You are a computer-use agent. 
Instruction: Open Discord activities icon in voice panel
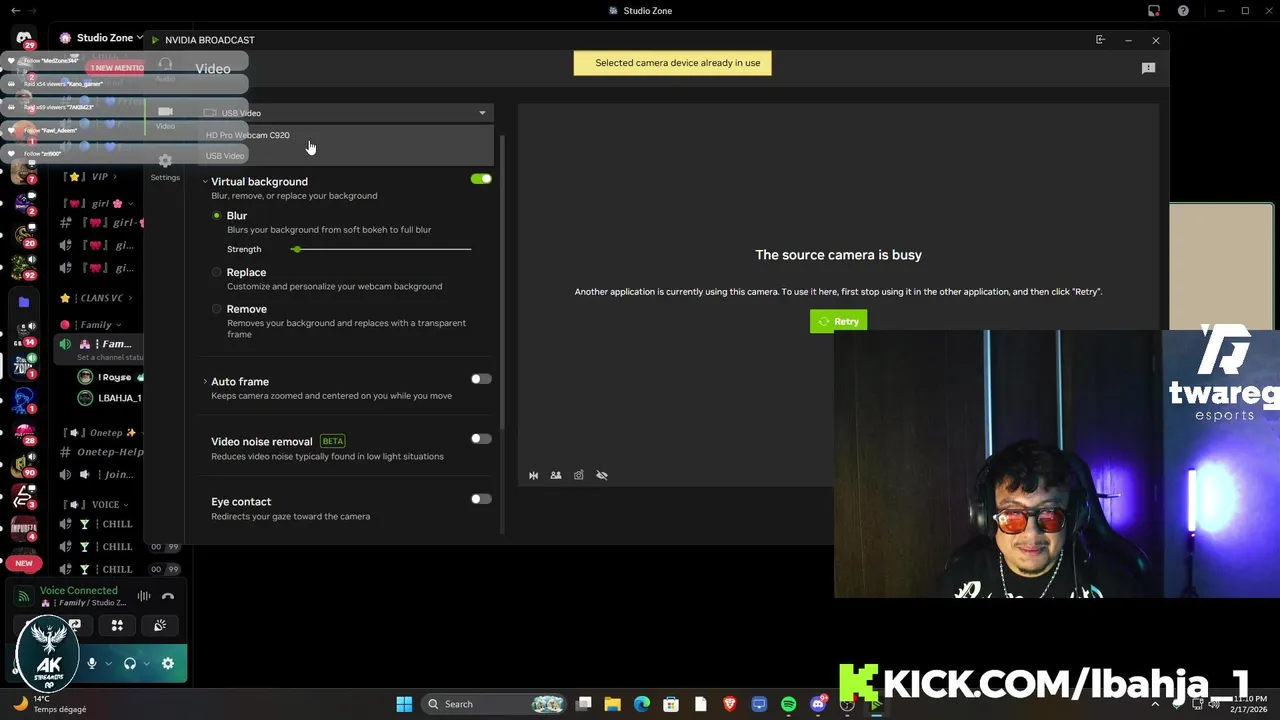click(x=117, y=625)
